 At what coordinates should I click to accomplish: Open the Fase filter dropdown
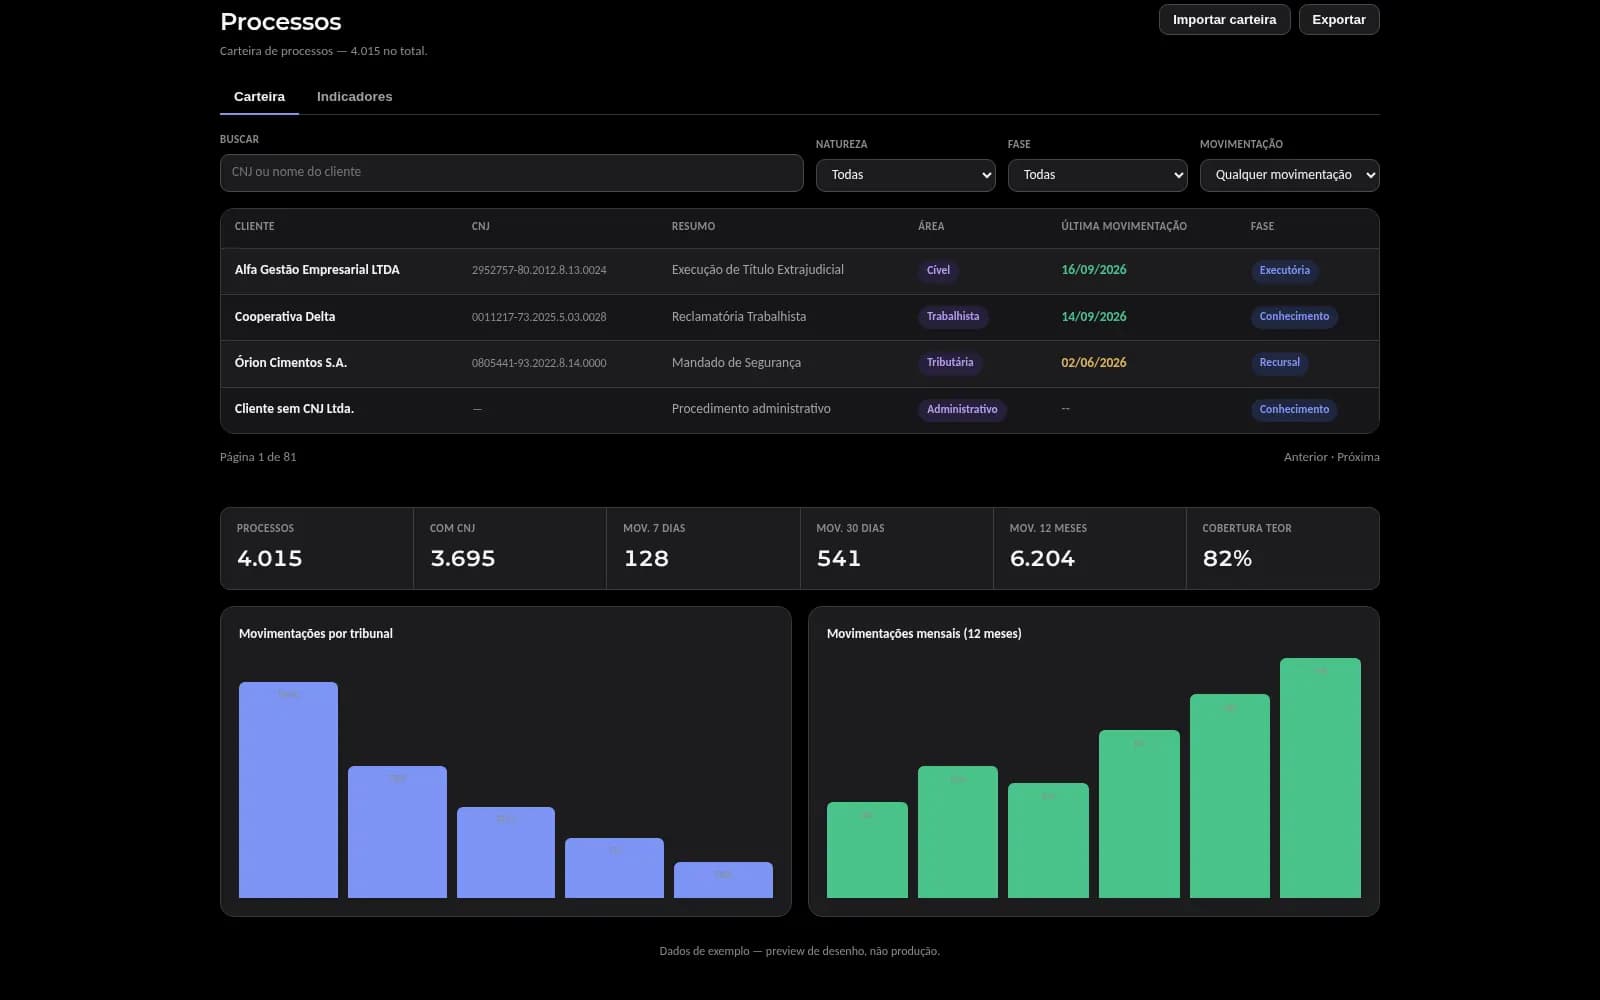point(1097,175)
